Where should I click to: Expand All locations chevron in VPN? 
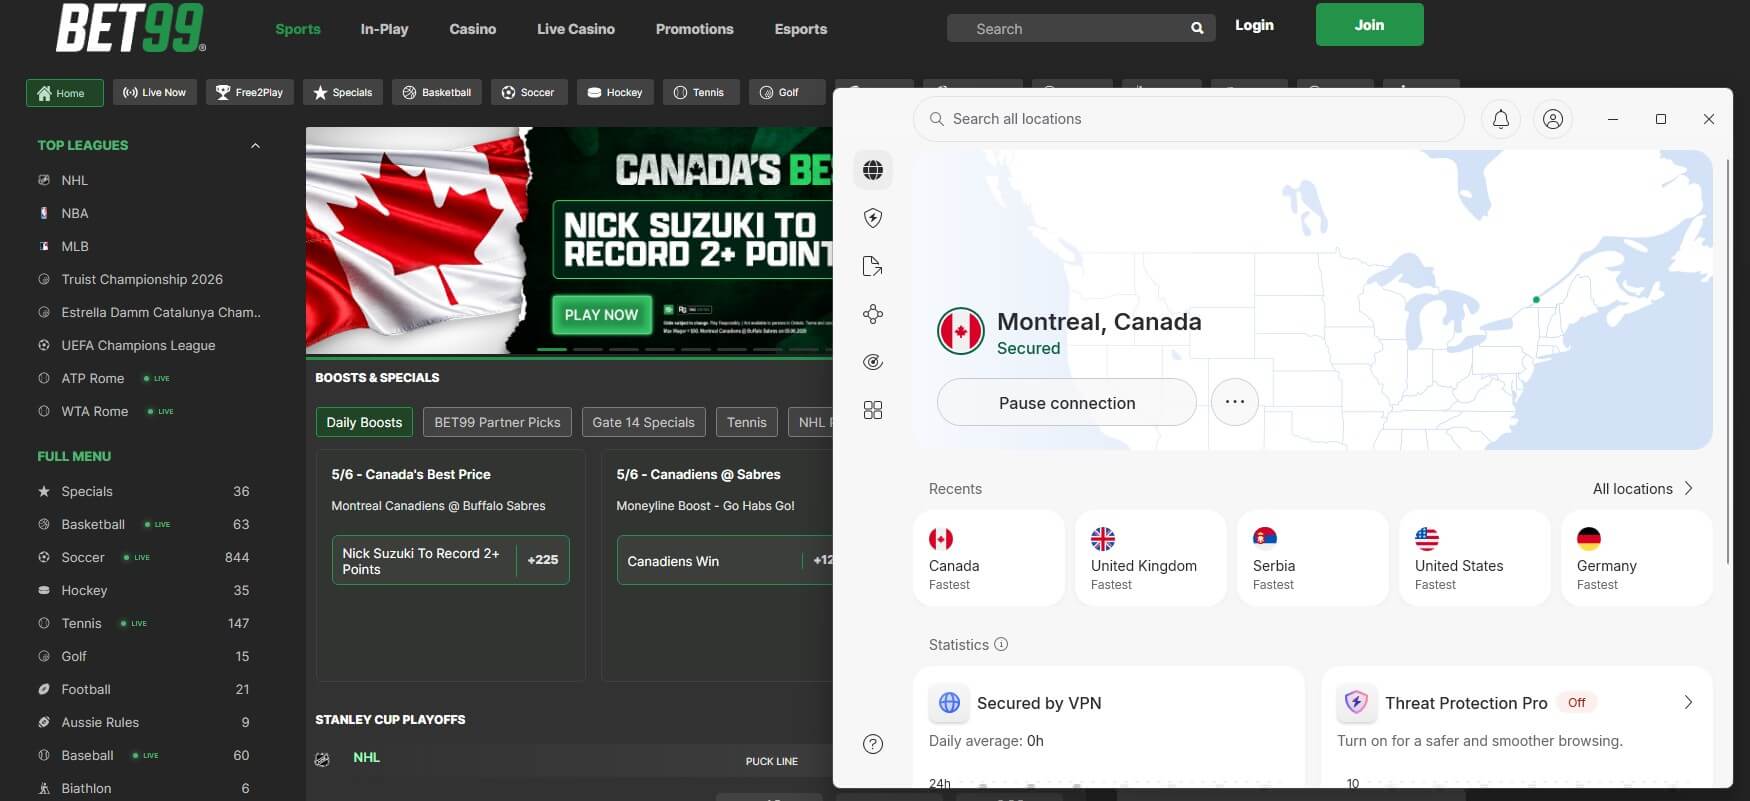1688,489
